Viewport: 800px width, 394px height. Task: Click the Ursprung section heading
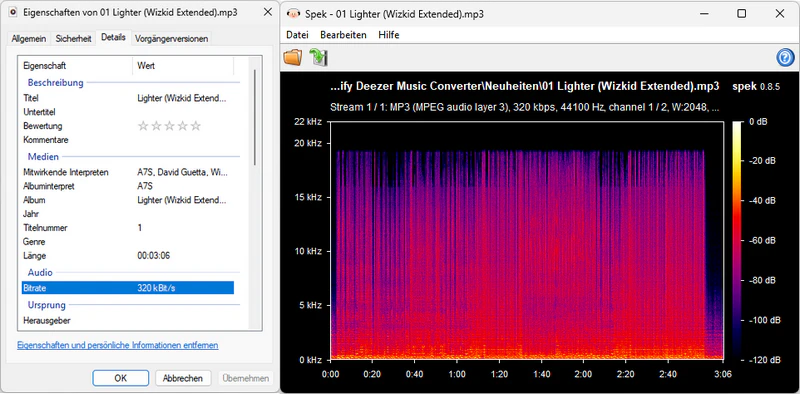(47, 305)
